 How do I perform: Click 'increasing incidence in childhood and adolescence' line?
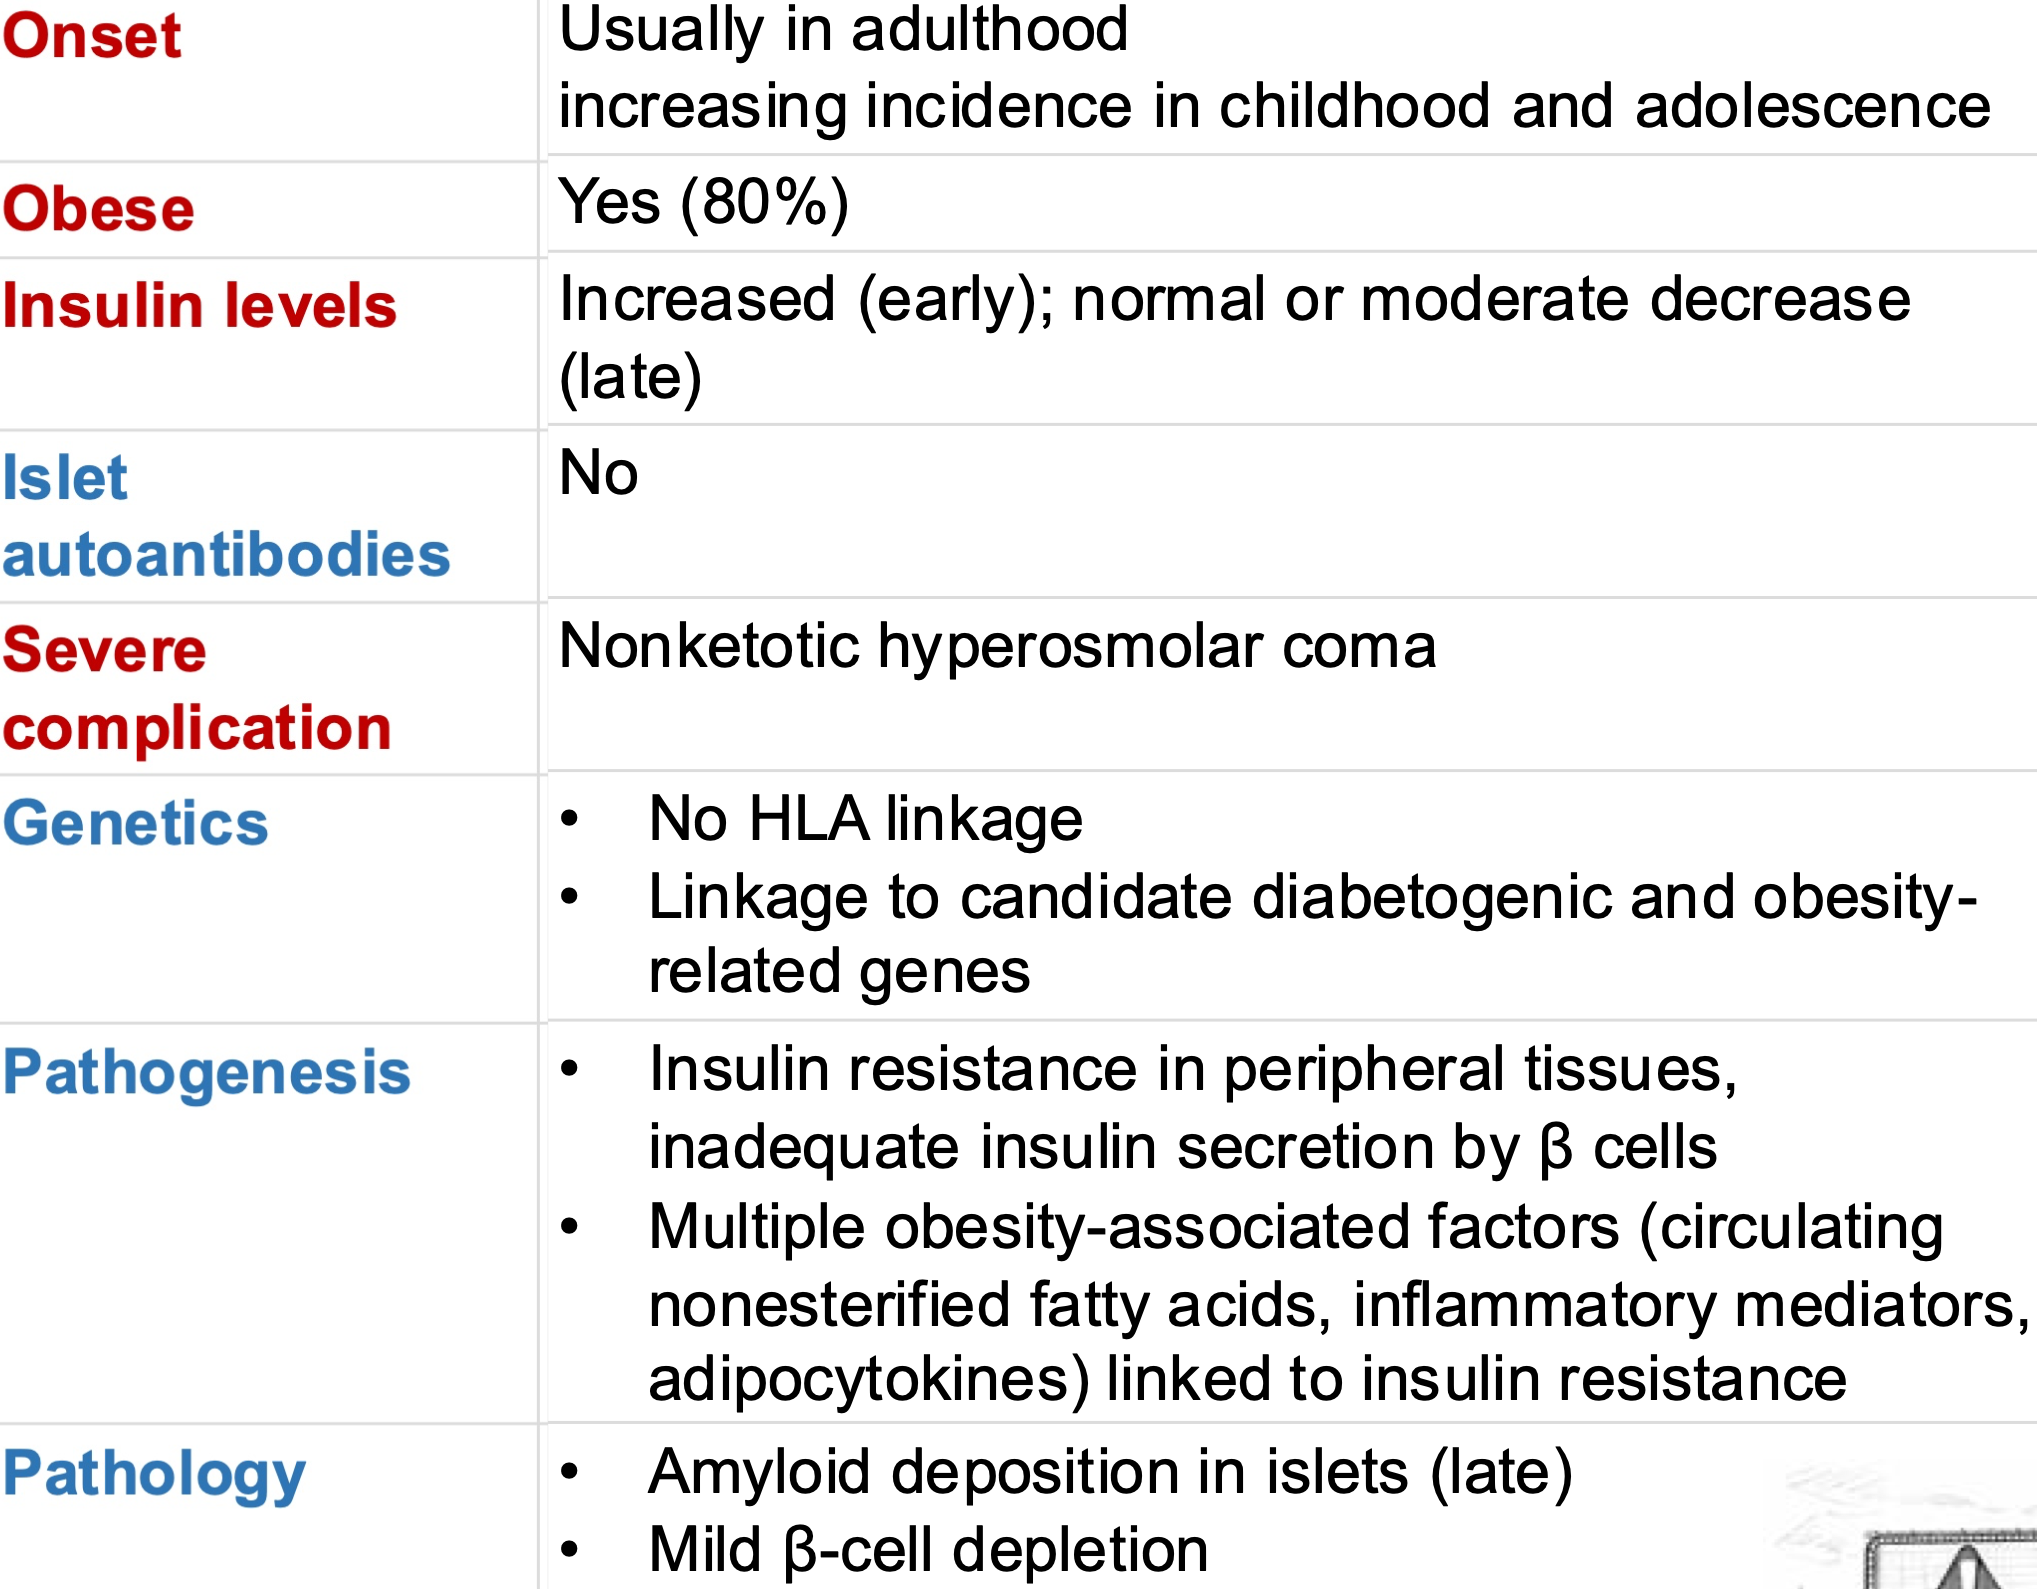click(1274, 107)
